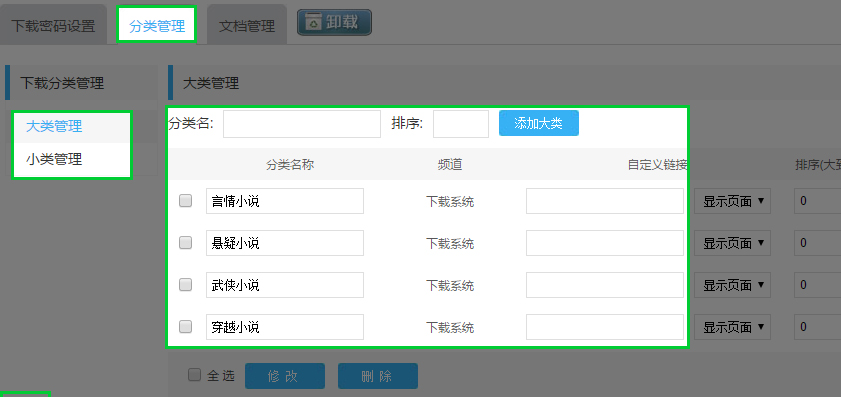Expand 显示页面 dropdown for 穿越小说
The width and height of the screenshot is (841, 397).
(733, 327)
